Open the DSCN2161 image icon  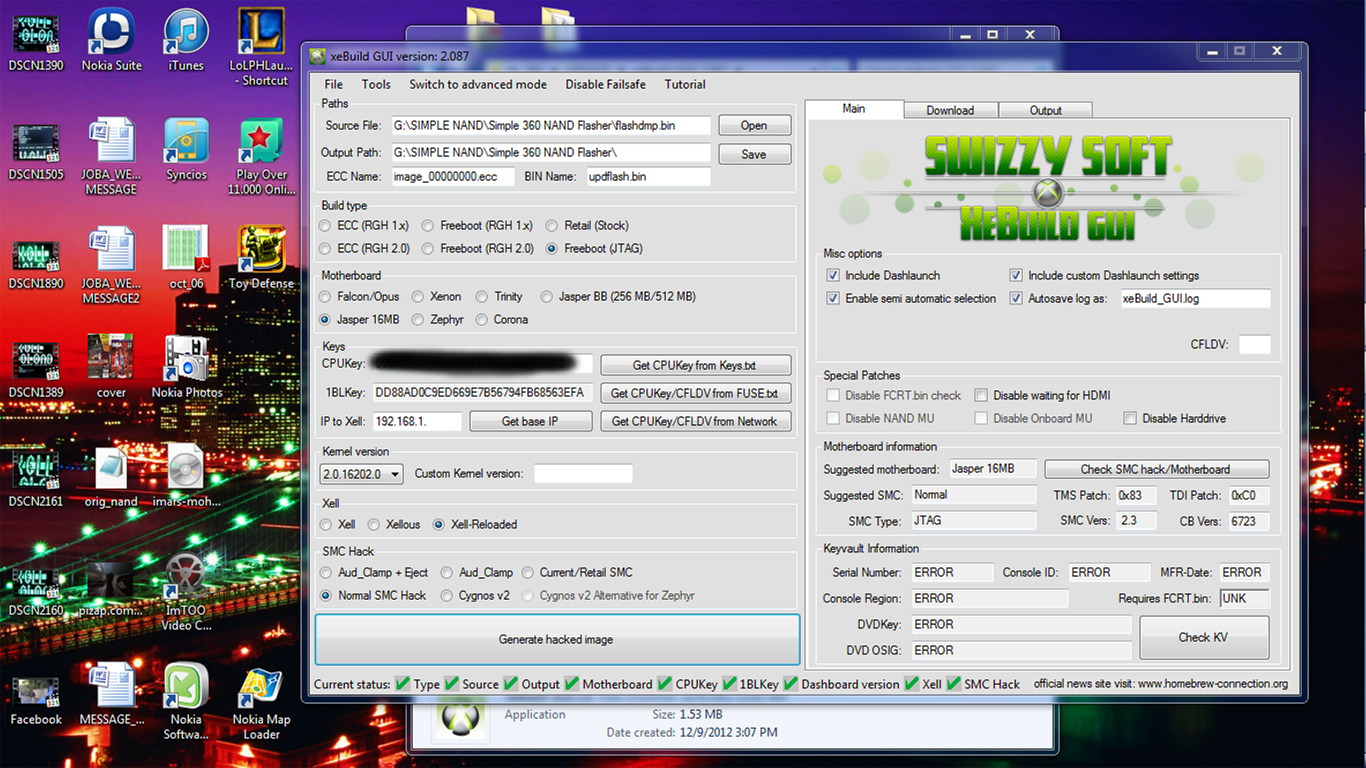click(36, 476)
